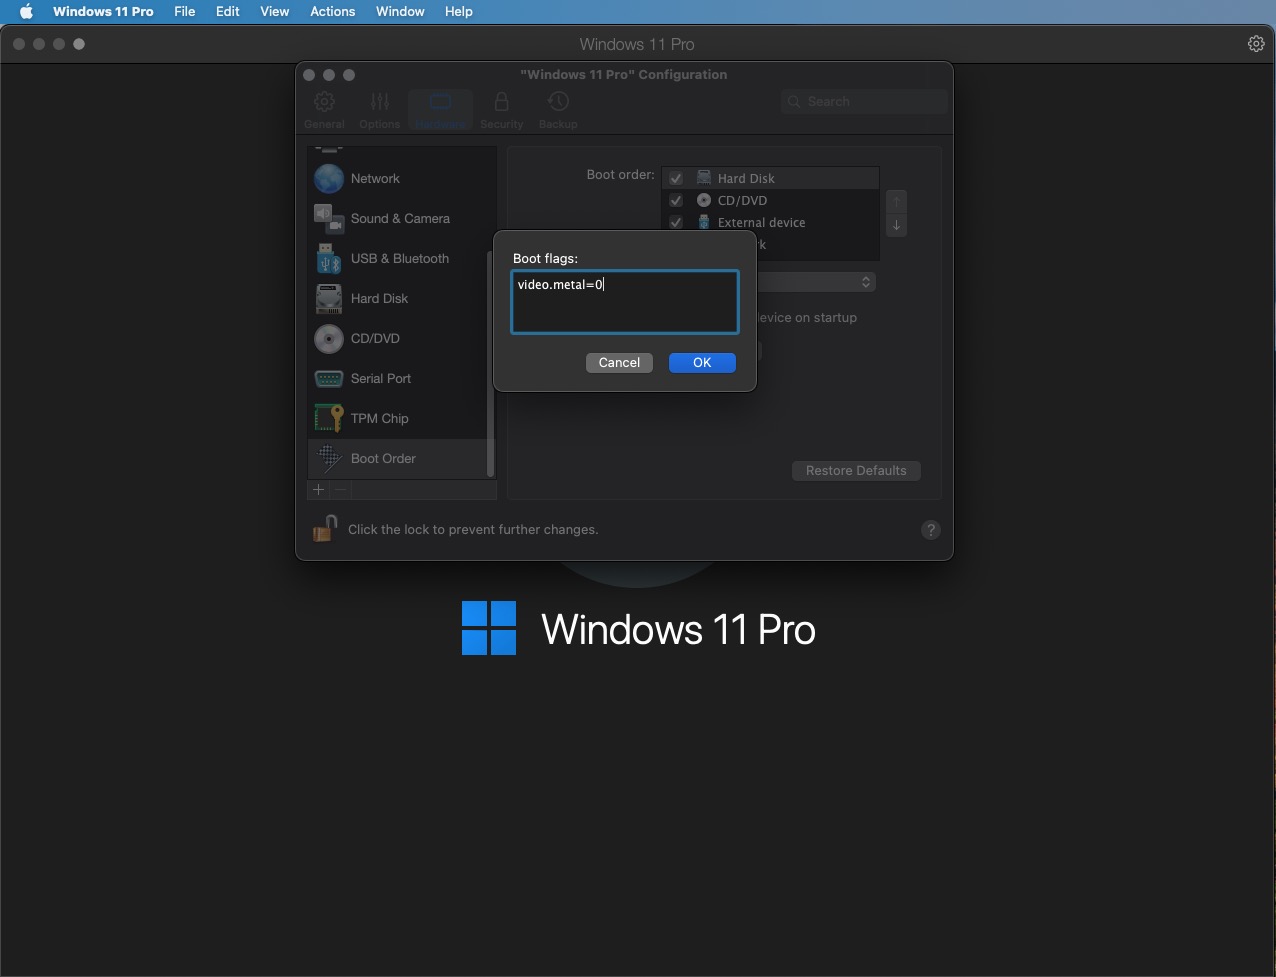
Task: Click Restore Defaults button
Action: coord(856,471)
